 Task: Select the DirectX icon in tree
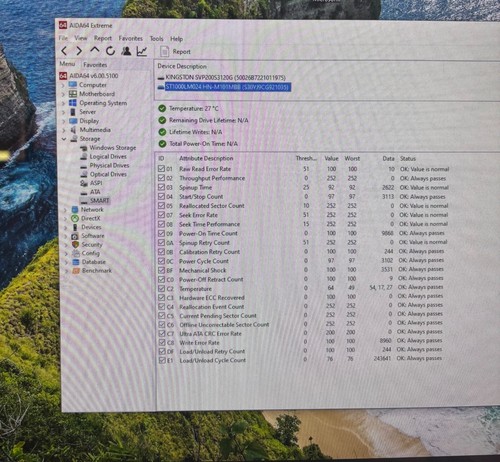(x=75, y=218)
